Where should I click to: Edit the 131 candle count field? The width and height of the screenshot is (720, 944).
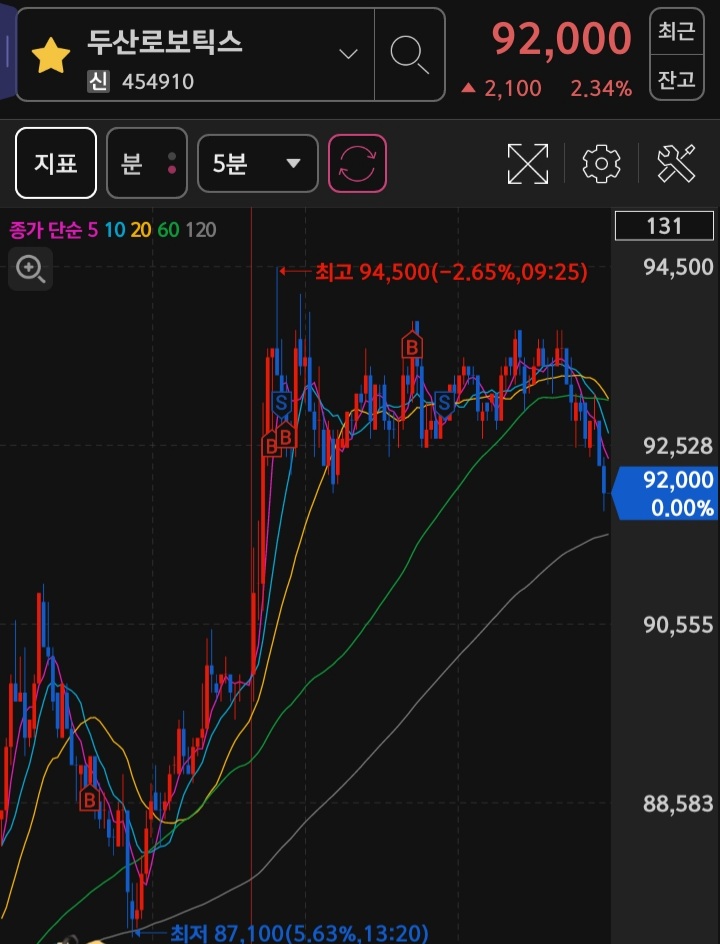(665, 226)
